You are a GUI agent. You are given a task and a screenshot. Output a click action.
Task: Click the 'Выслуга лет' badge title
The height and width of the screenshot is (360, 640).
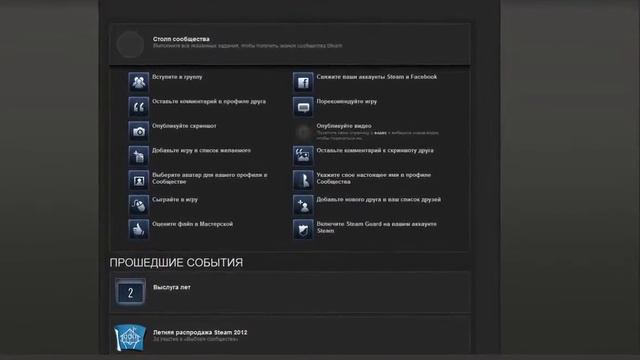click(172, 287)
